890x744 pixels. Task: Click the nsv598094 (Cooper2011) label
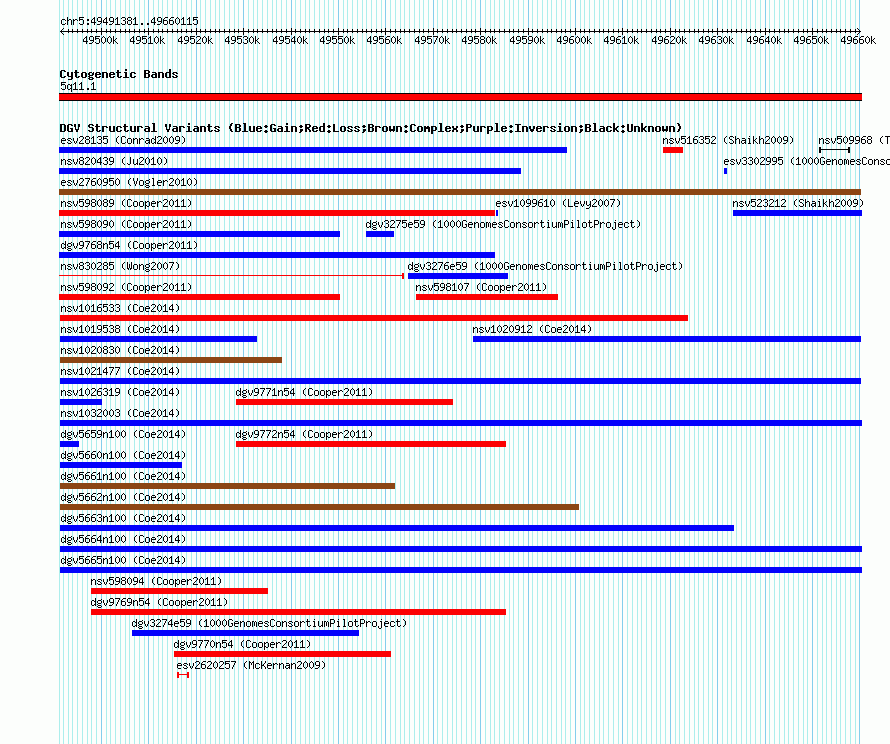(156, 581)
